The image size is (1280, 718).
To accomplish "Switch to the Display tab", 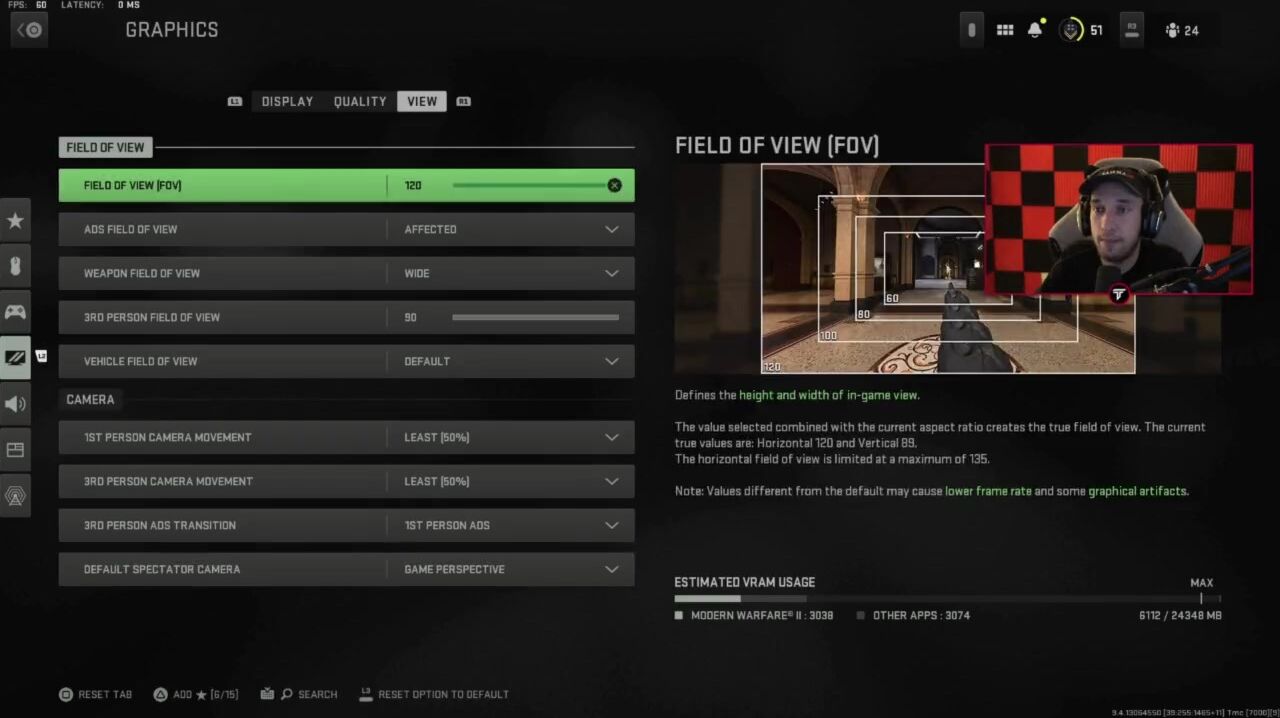I will (287, 101).
